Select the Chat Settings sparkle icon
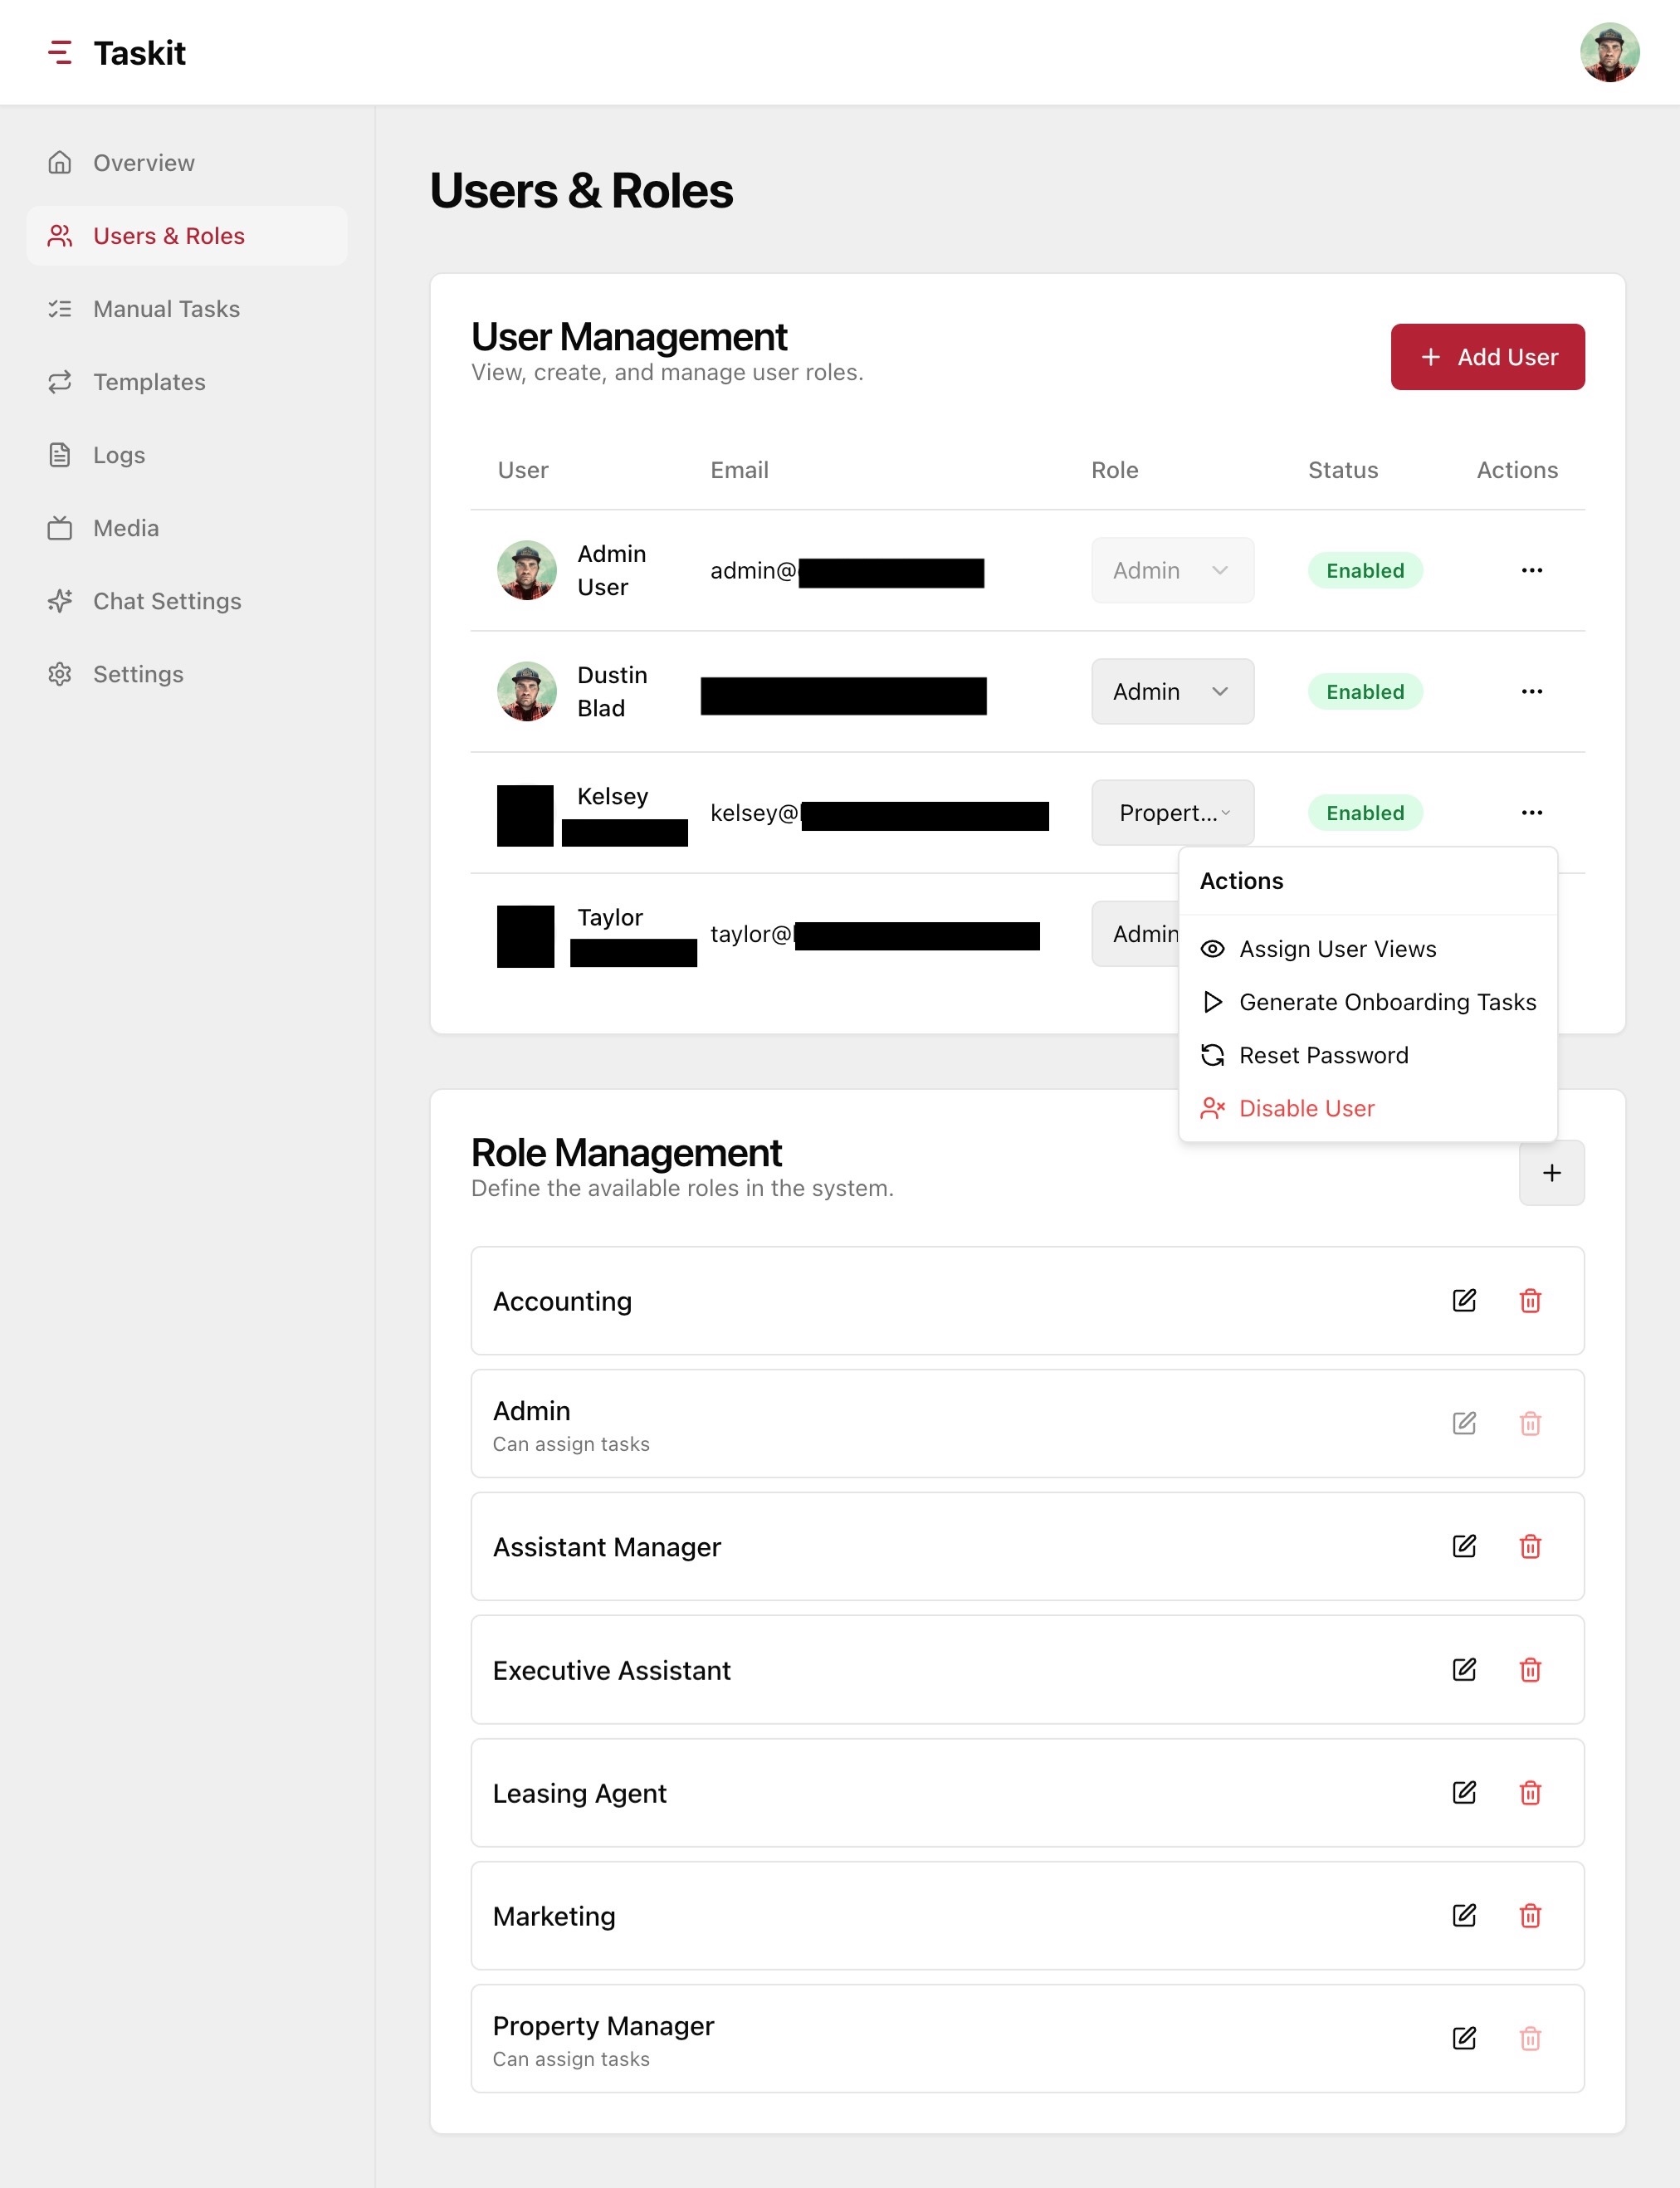 tap(59, 601)
